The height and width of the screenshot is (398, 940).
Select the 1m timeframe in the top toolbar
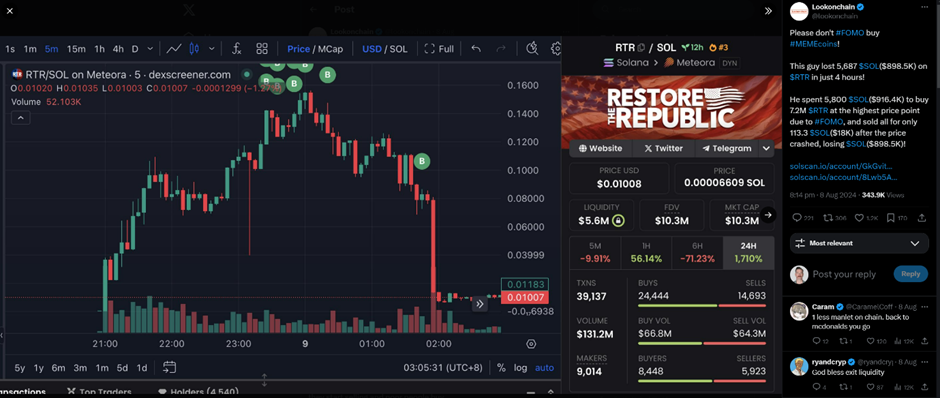30,49
